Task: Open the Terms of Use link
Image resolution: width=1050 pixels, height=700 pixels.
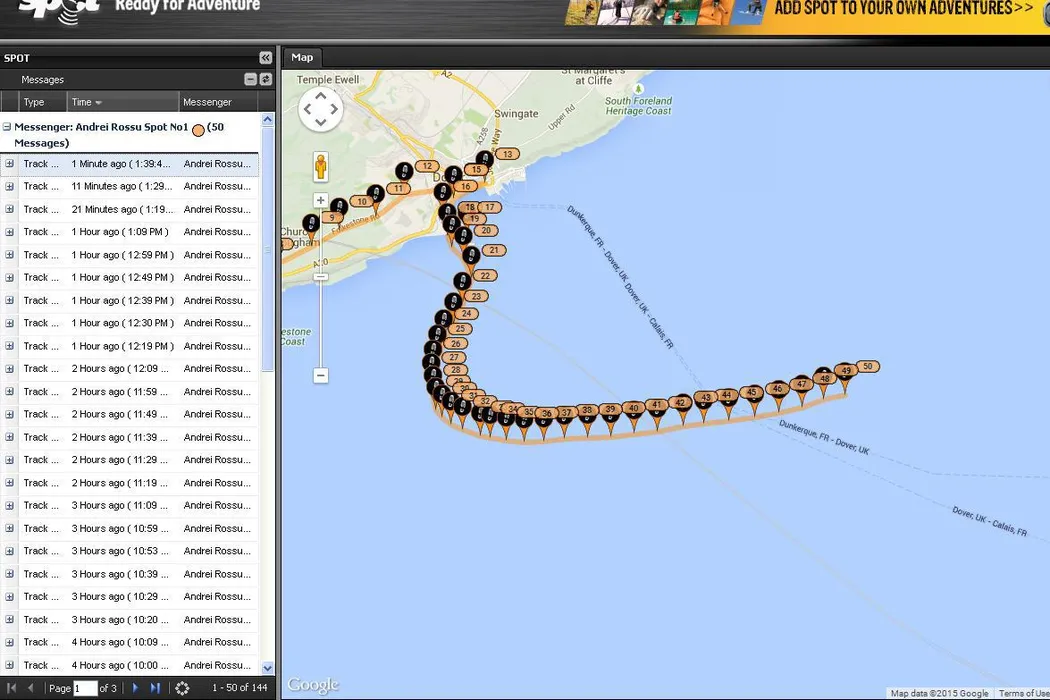Action: click(1023, 694)
